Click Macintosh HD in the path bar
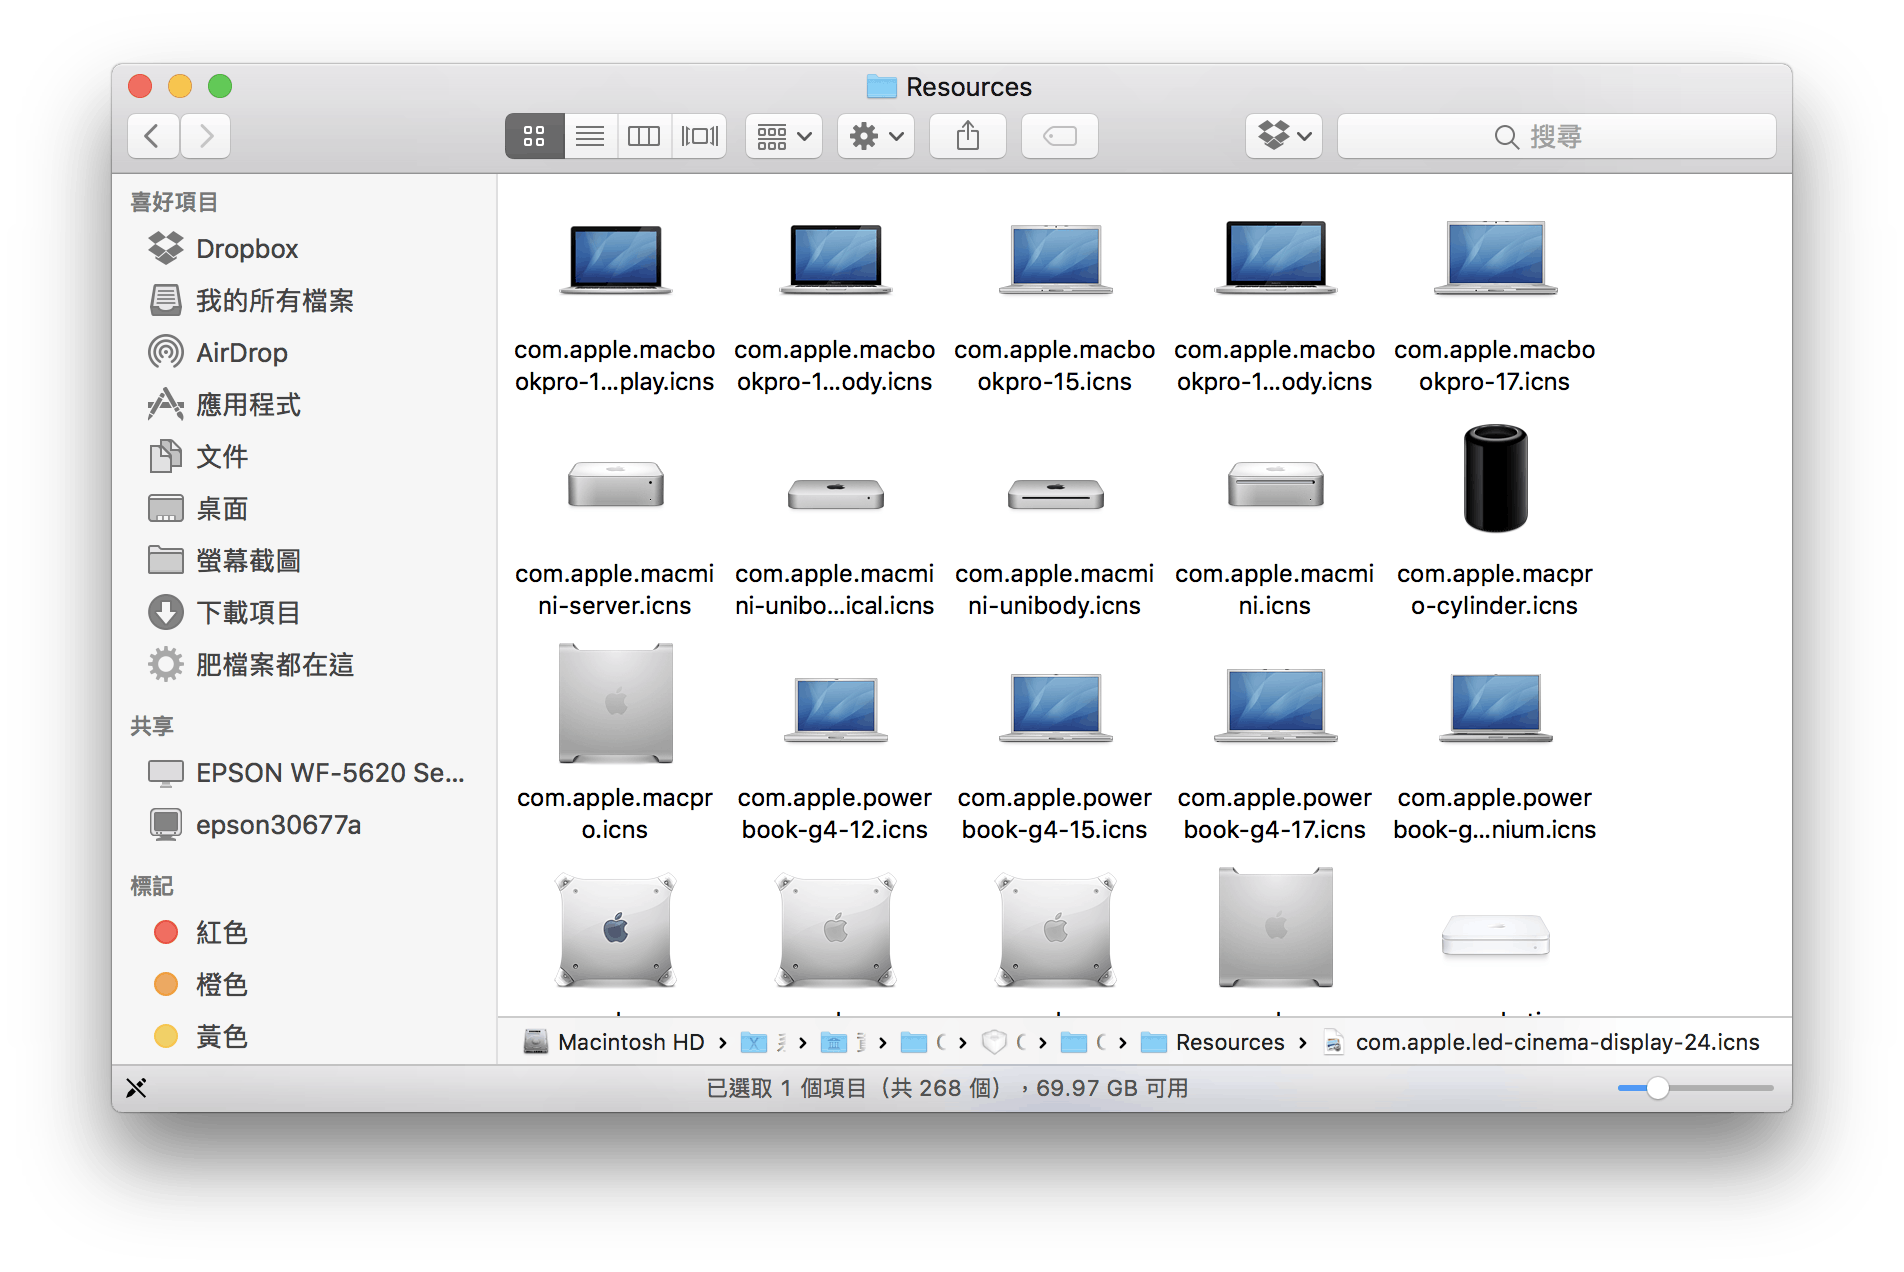This screenshot has height=1272, width=1904. pyautogui.click(x=630, y=1042)
